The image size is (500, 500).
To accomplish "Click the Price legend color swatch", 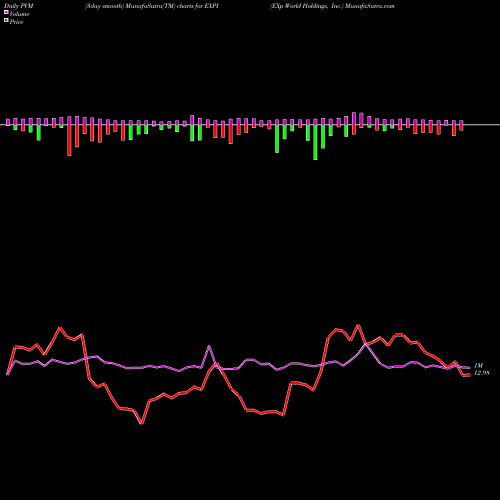I will (6, 21).
